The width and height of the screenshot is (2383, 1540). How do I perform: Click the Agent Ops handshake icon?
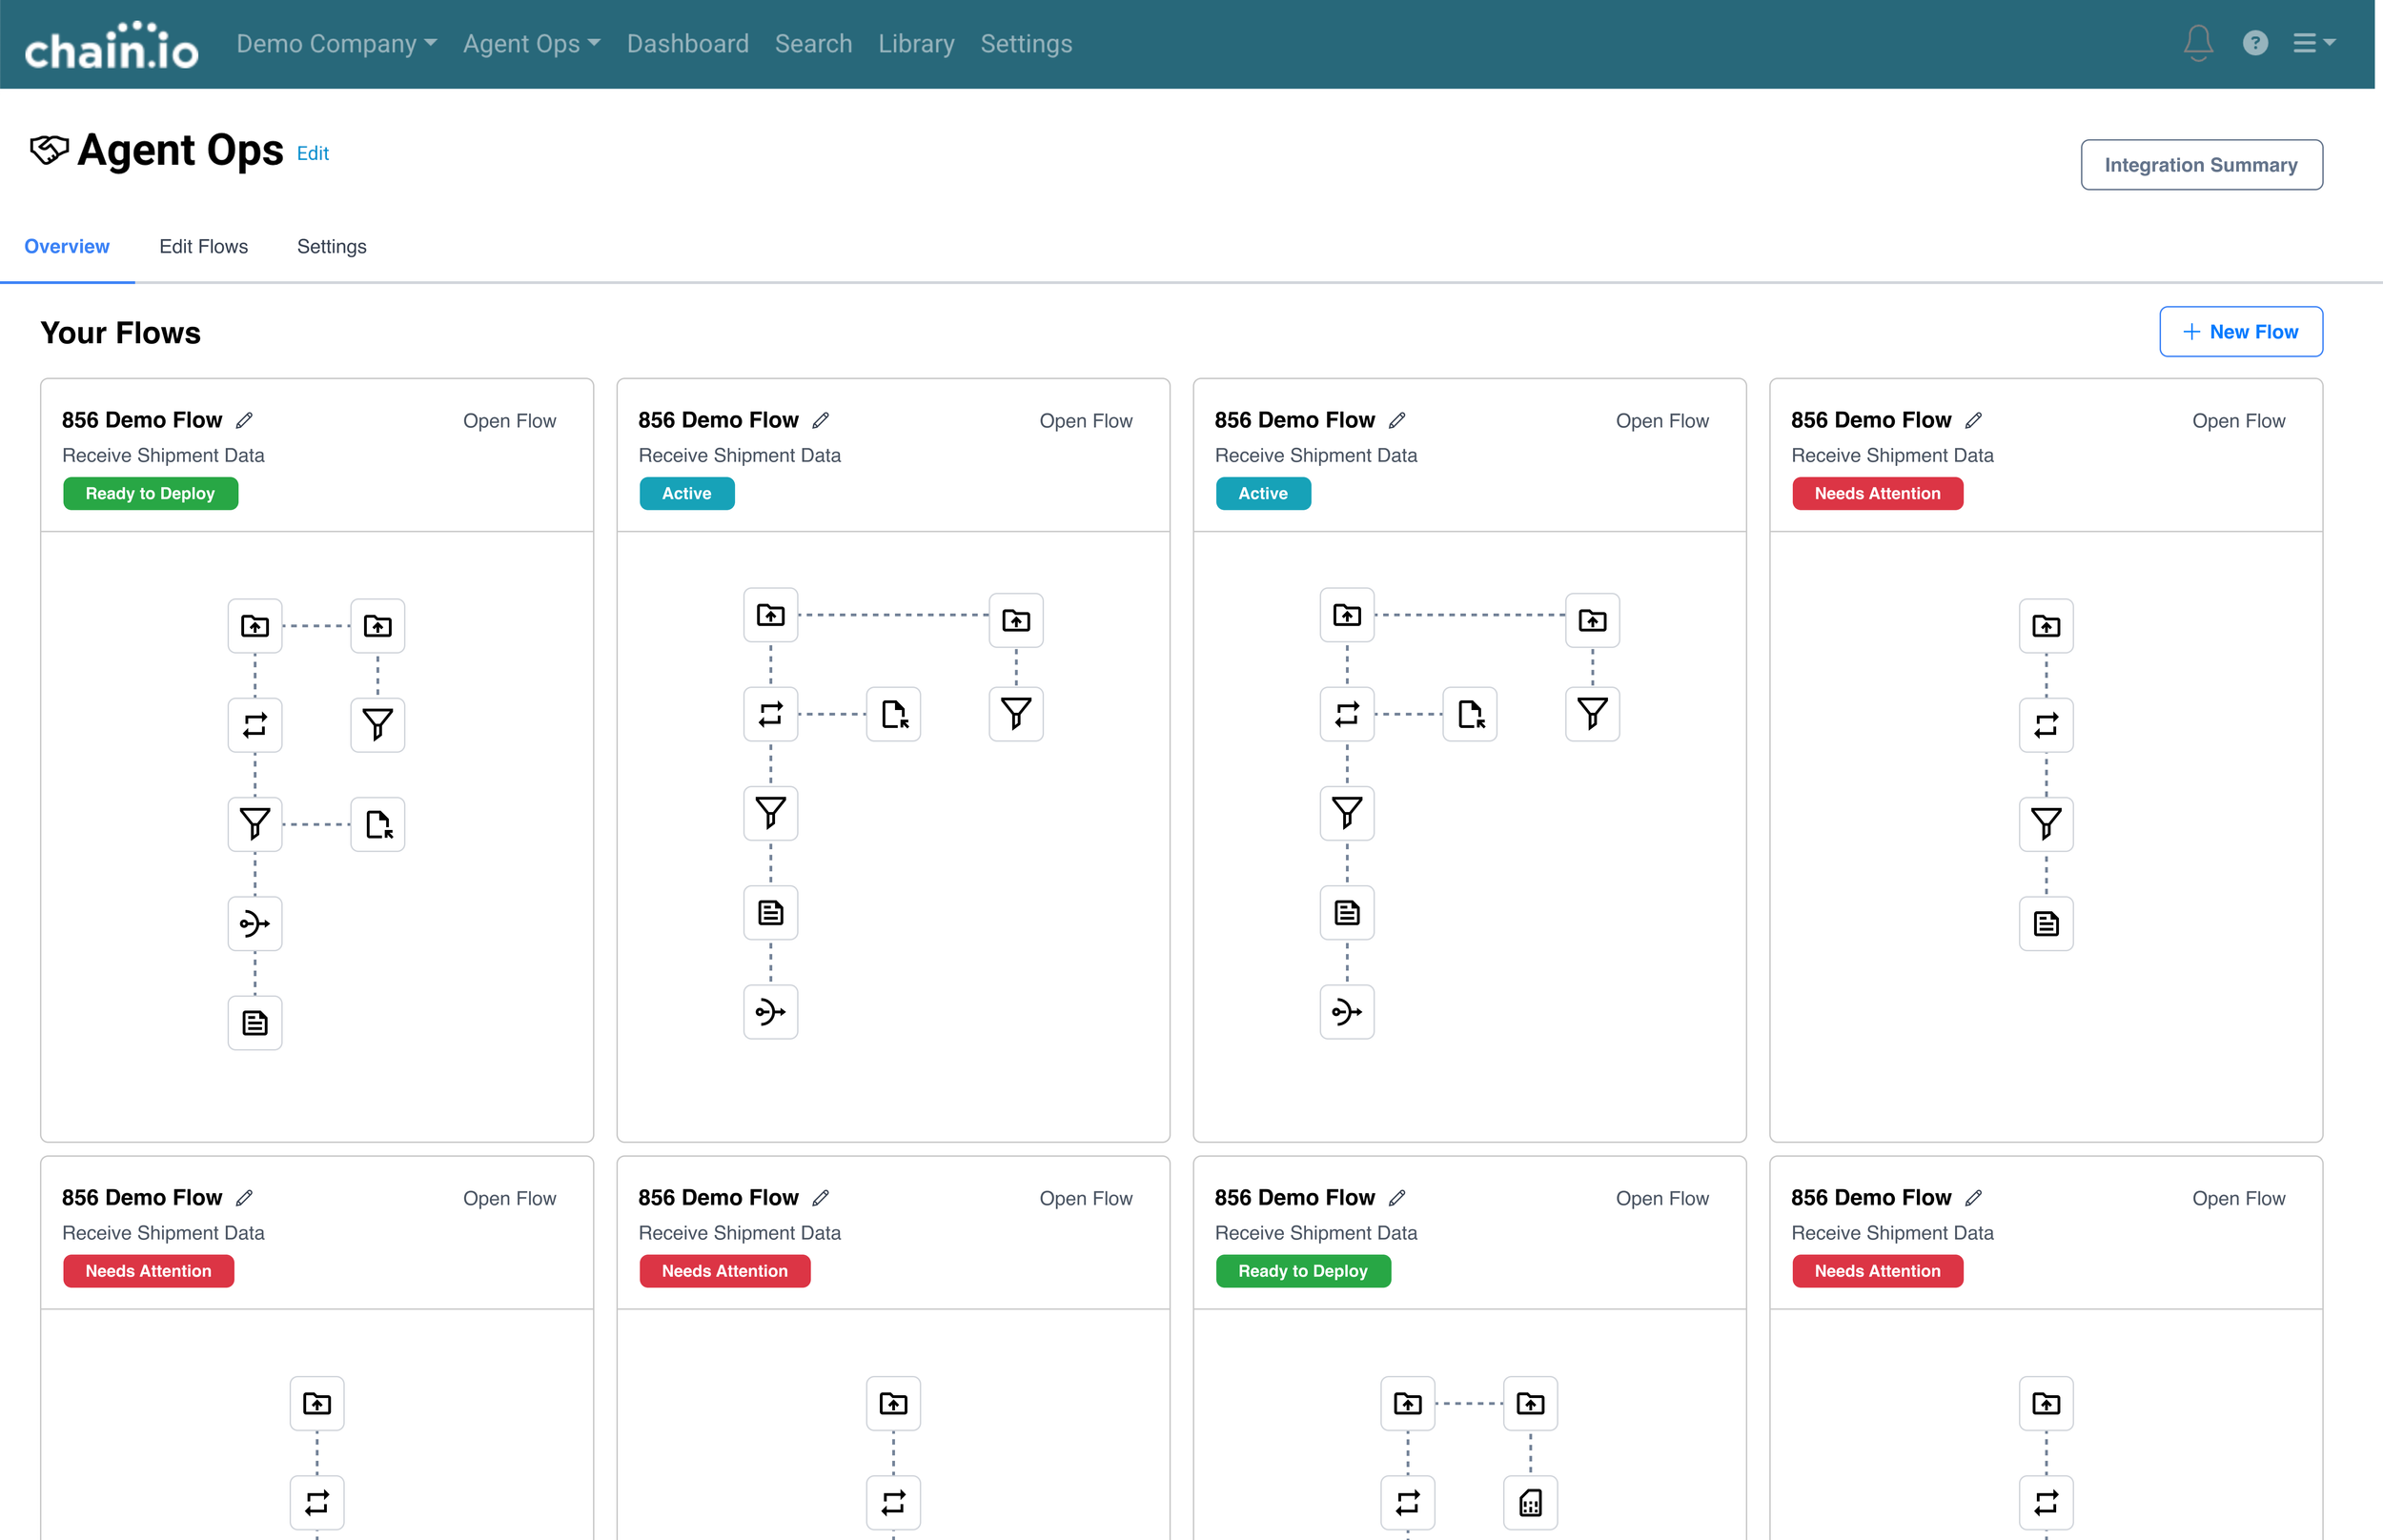click(49, 150)
